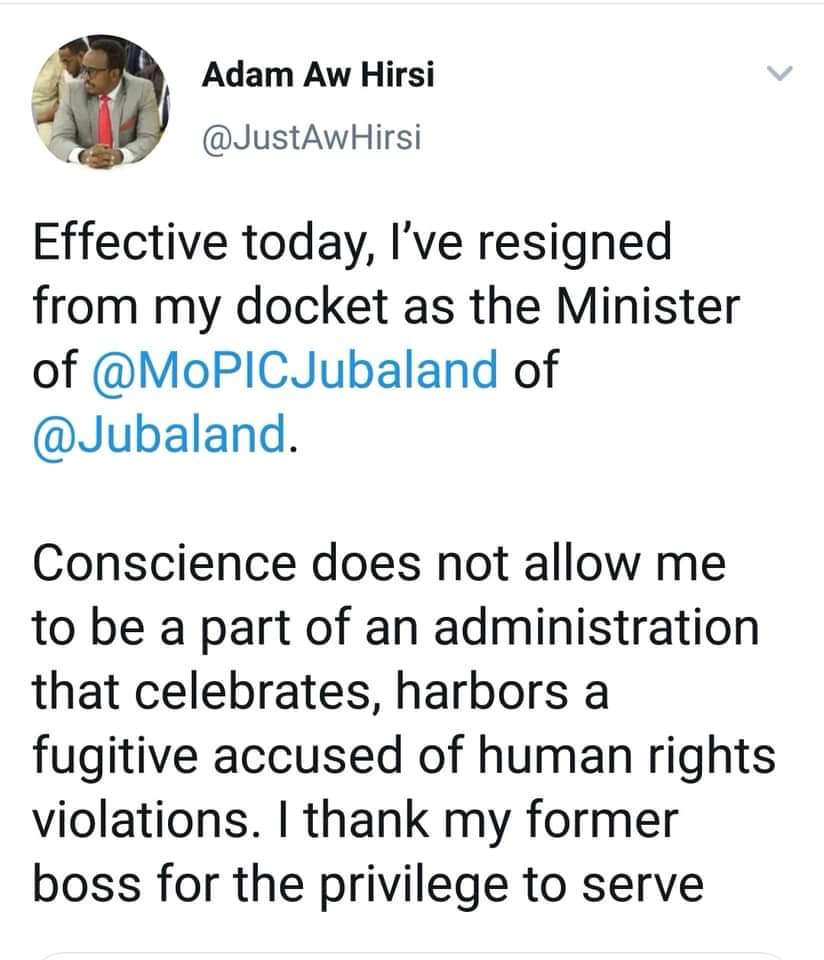824x960 pixels.
Task: Visit the @JustAwHirsi handle
Action: click(x=312, y=138)
